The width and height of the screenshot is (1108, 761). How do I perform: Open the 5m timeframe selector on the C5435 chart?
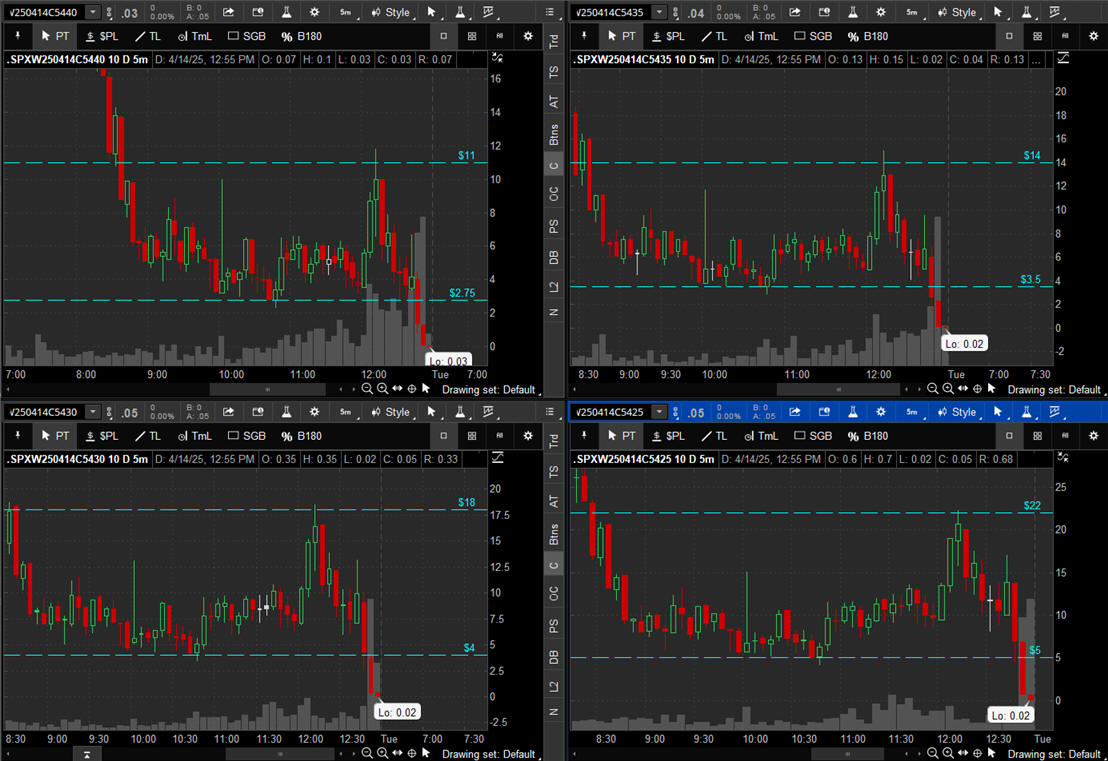pos(911,13)
